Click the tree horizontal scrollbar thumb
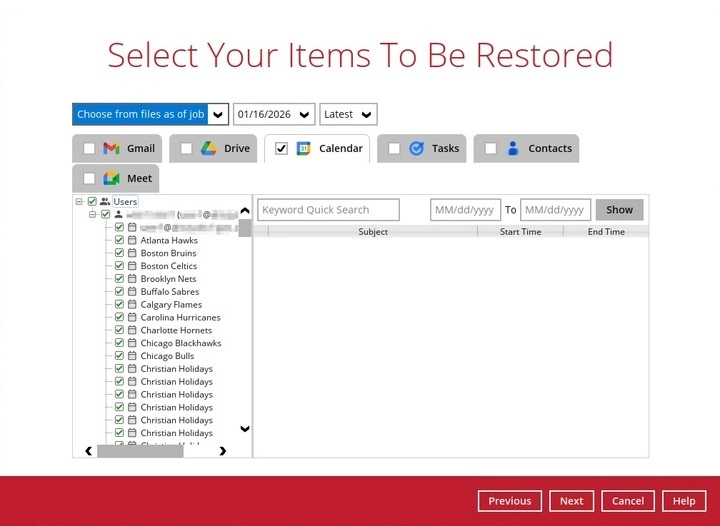 [140, 451]
